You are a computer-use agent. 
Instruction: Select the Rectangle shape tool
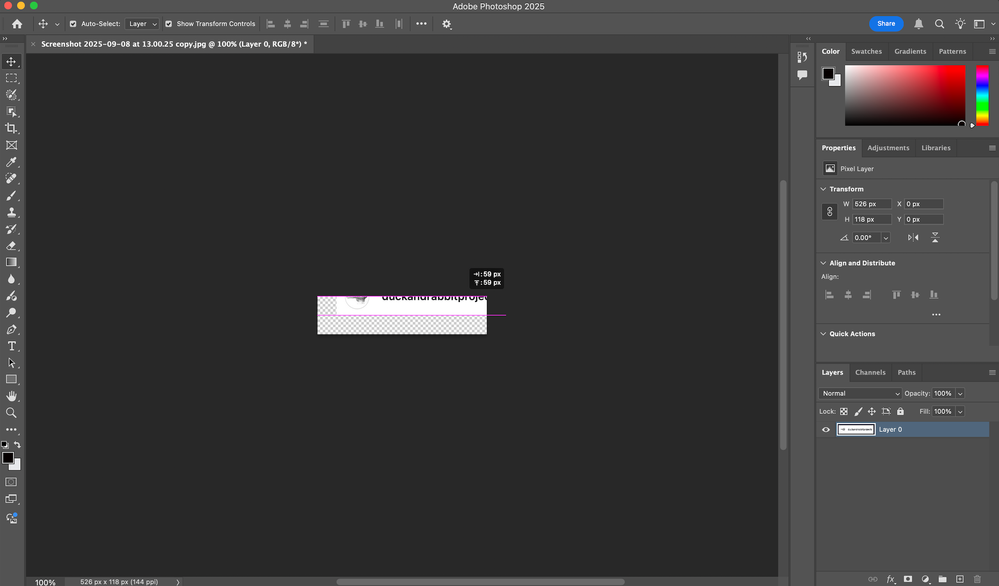(11, 380)
